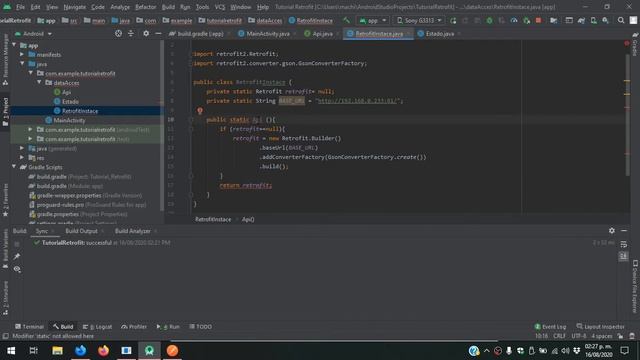The width and height of the screenshot is (640, 360).
Task: Click the pin icon in Build panel
Action: coord(17,256)
